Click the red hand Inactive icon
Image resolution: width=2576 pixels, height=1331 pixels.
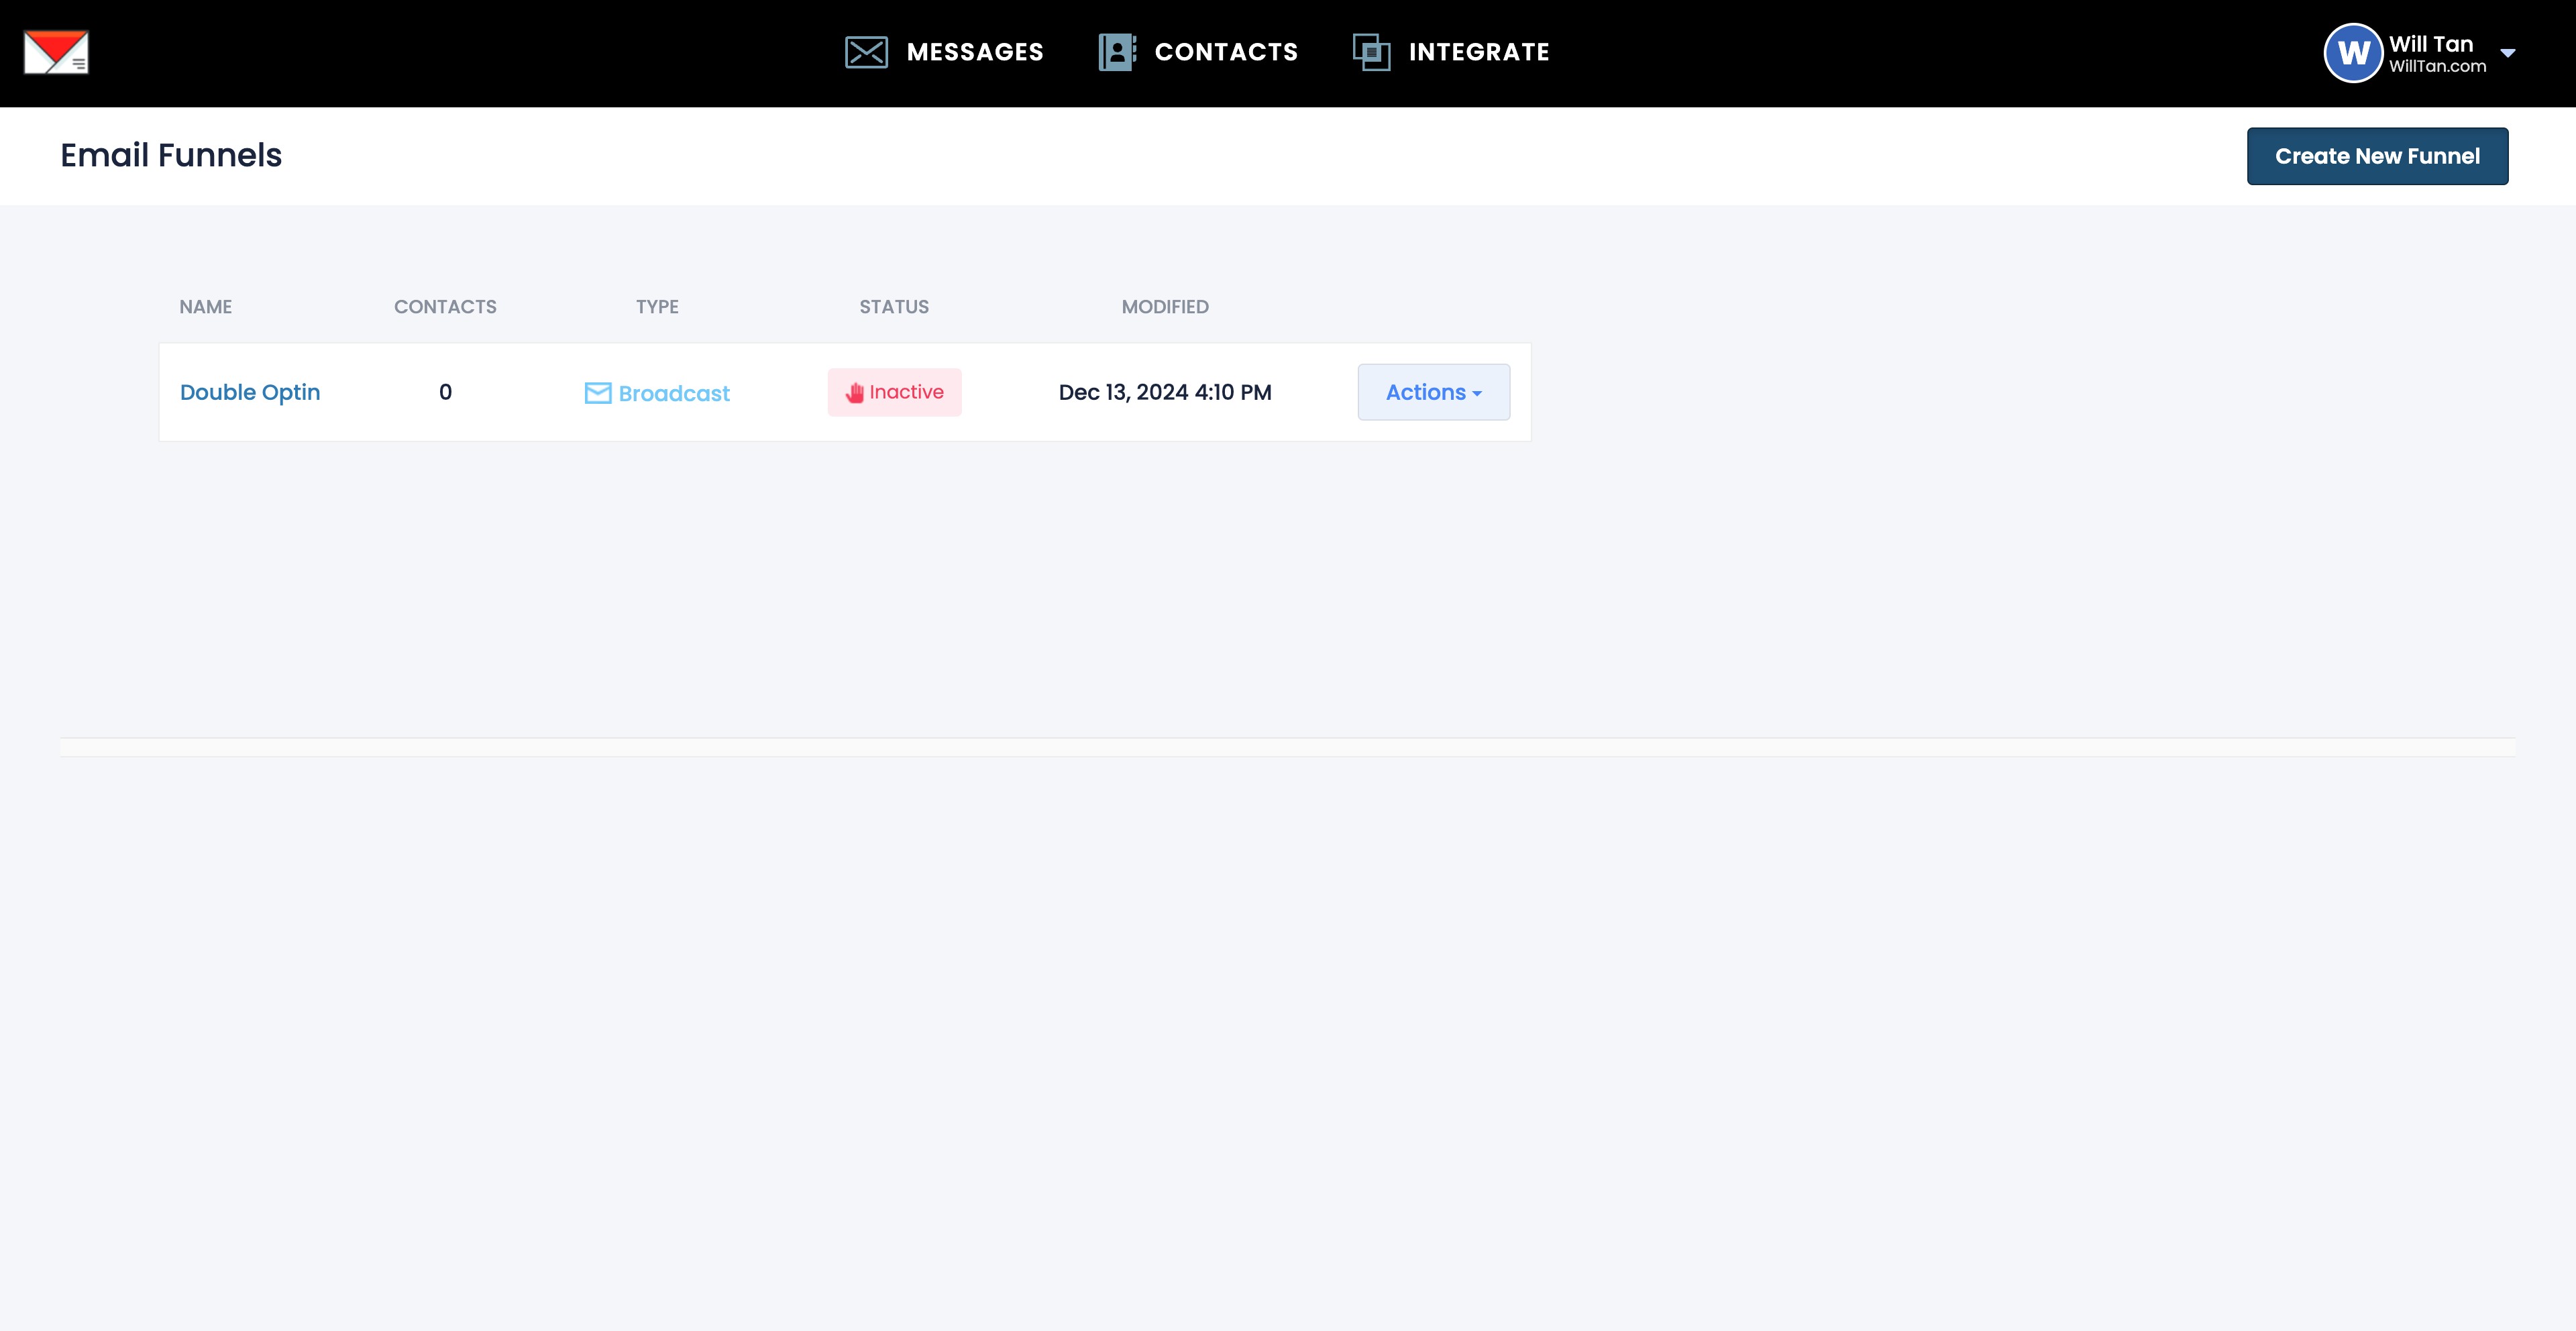click(854, 393)
